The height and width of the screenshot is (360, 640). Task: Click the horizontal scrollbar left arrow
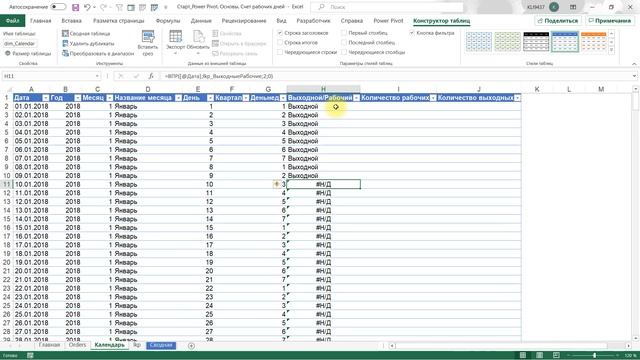(x=392, y=346)
